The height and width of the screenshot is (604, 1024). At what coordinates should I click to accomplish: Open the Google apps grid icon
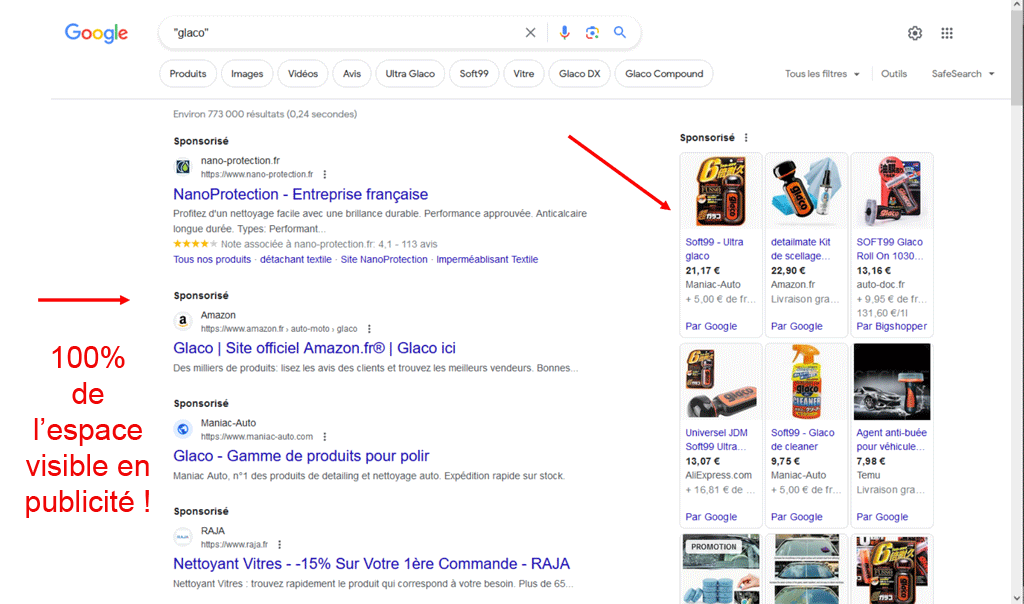pos(946,32)
